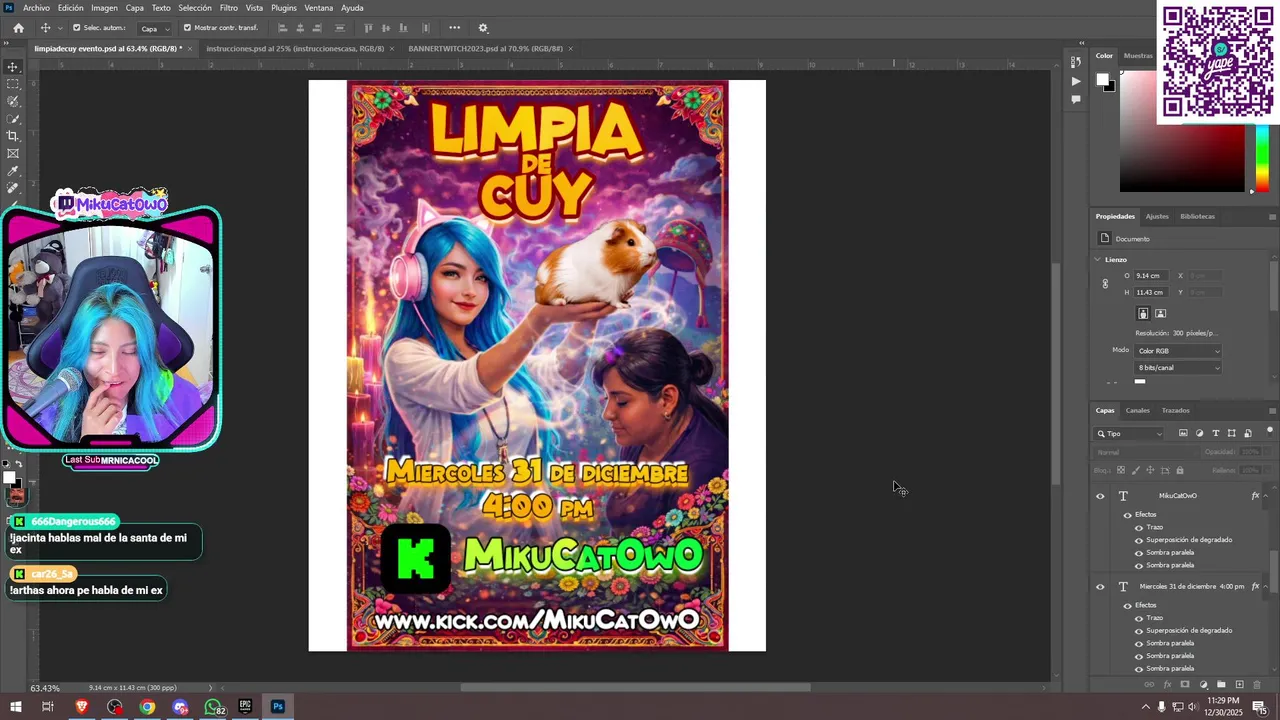Toggle the layer filter on/off switch
This screenshot has height=720, width=1280.
tap(1270, 431)
